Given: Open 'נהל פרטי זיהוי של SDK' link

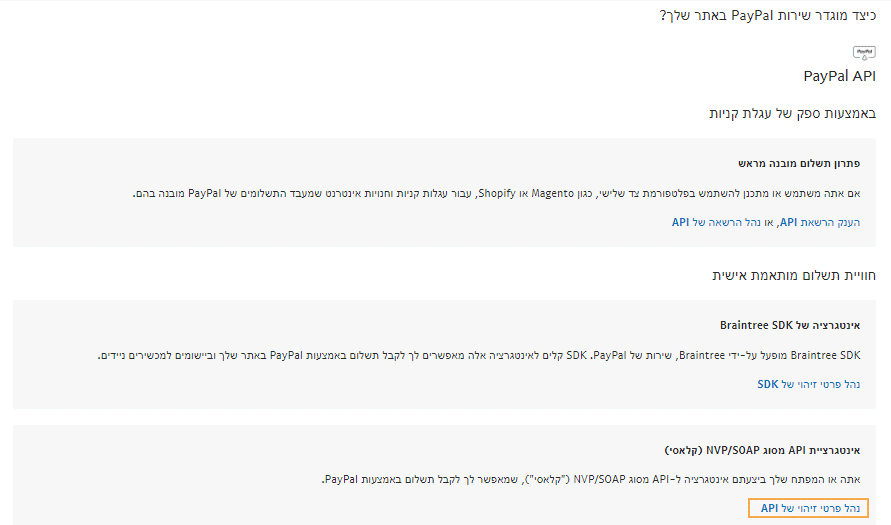Looking at the screenshot, I should [809, 384].
